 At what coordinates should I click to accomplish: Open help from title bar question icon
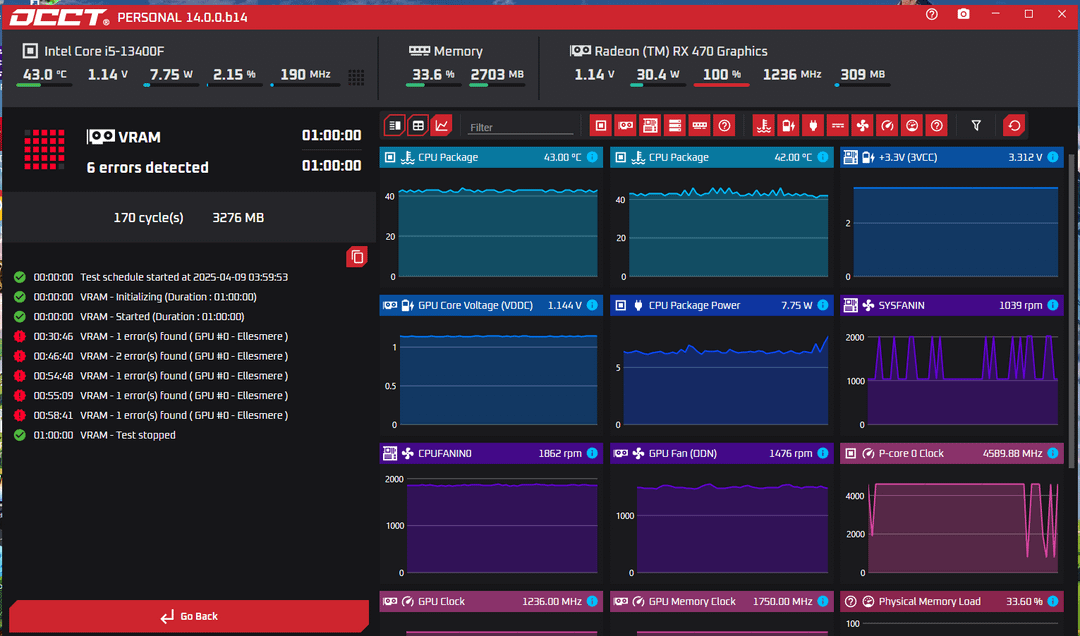click(932, 14)
